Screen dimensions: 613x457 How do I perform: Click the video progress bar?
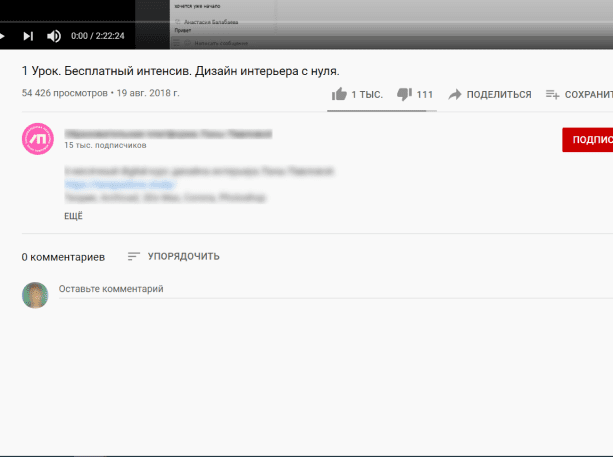pyautogui.click(x=306, y=22)
